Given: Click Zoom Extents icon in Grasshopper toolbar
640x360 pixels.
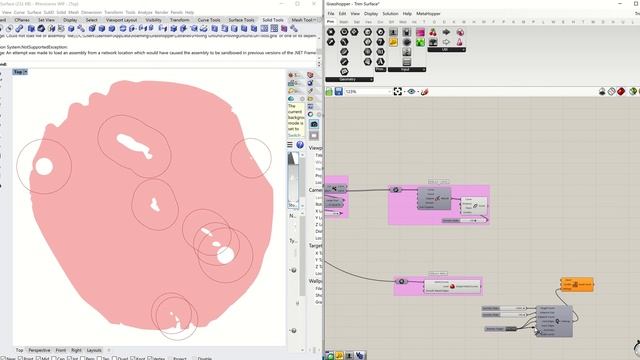Looking at the screenshot, I should coord(398,92).
